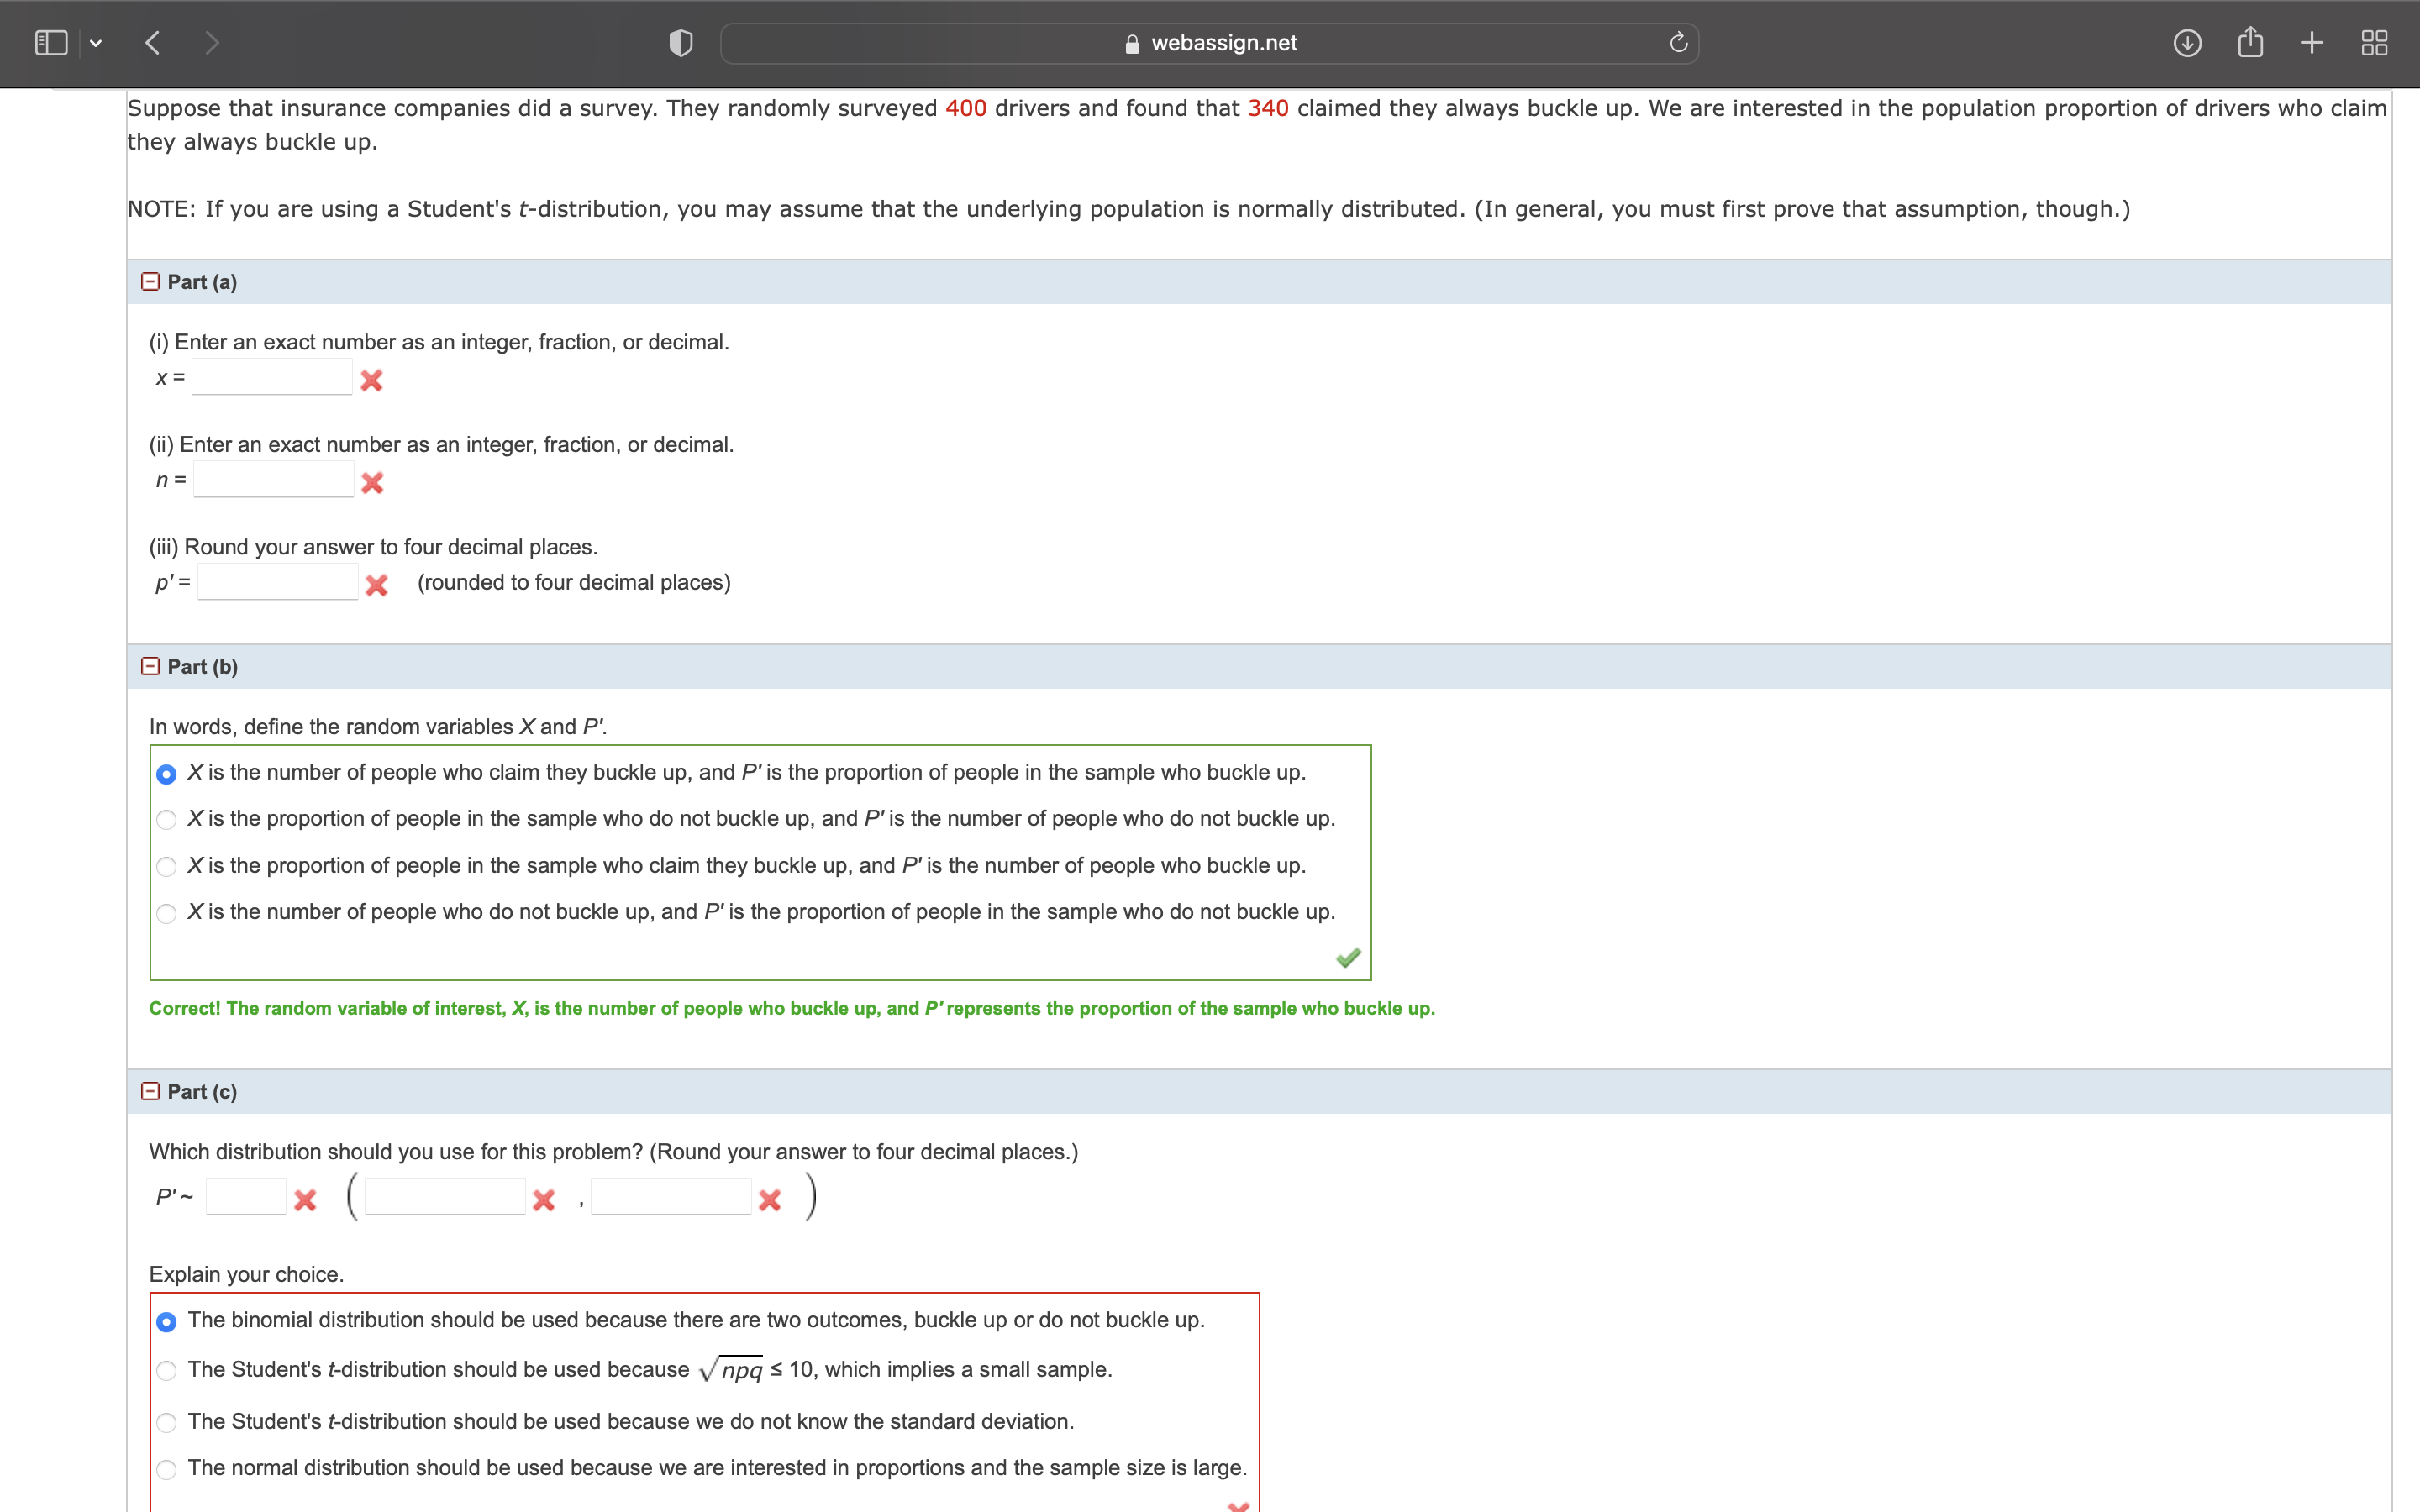Collapse the Part (b) section
Viewport: 2420px width, 1512px height.
(150, 666)
